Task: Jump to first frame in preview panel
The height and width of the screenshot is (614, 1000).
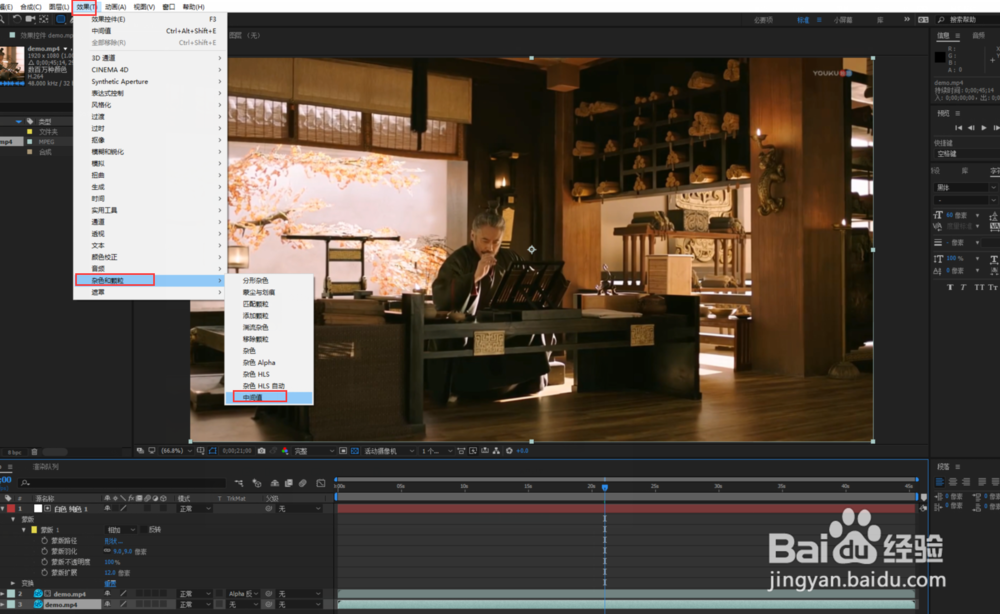Action: (959, 128)
